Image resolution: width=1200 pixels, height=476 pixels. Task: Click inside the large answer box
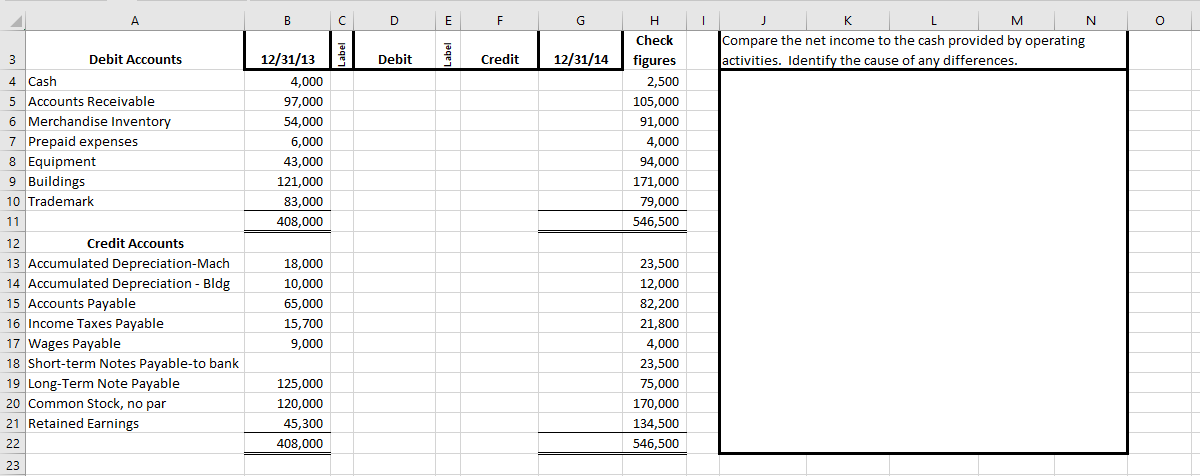(923, 261)
